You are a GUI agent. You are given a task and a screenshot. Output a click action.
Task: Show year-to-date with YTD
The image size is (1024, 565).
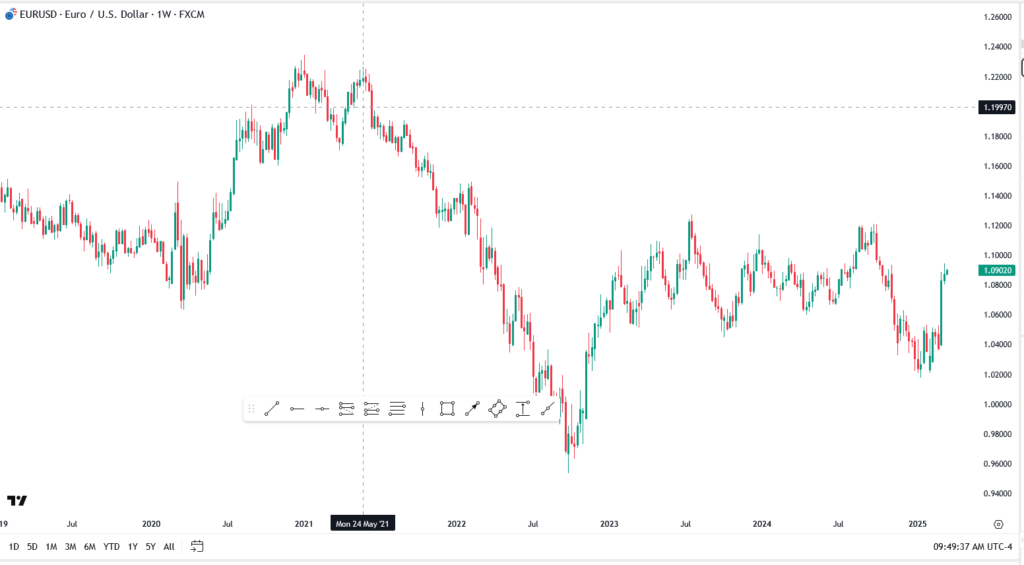[x=111, y=546]
